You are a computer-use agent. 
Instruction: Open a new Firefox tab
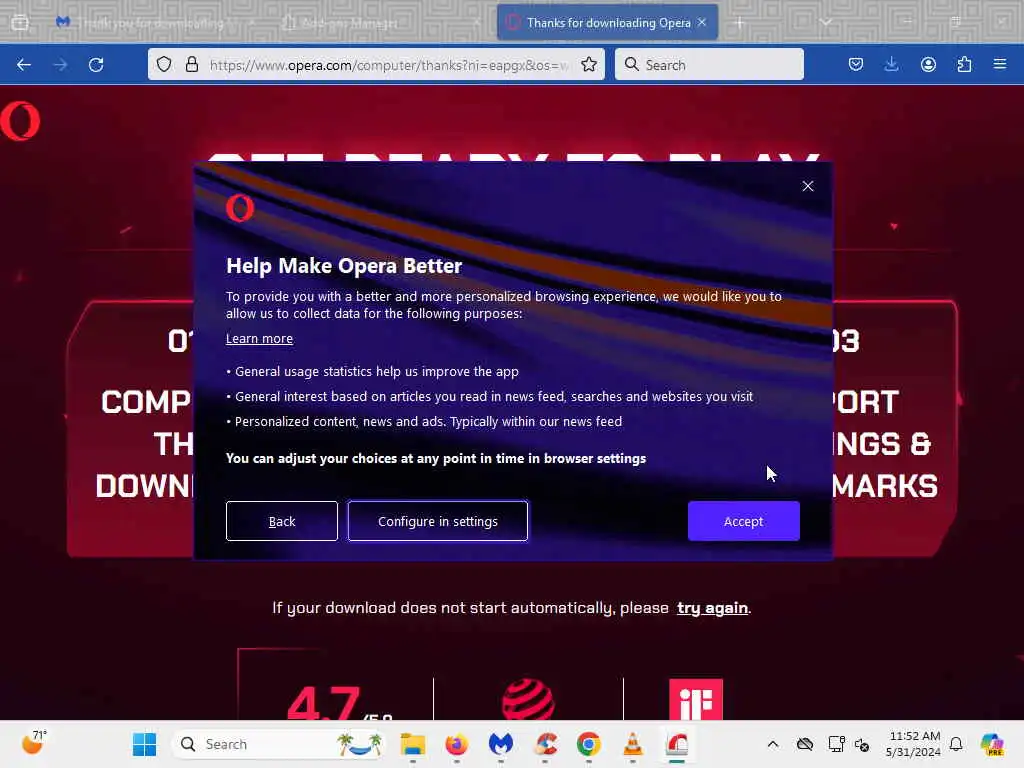(x=740, y=23)
